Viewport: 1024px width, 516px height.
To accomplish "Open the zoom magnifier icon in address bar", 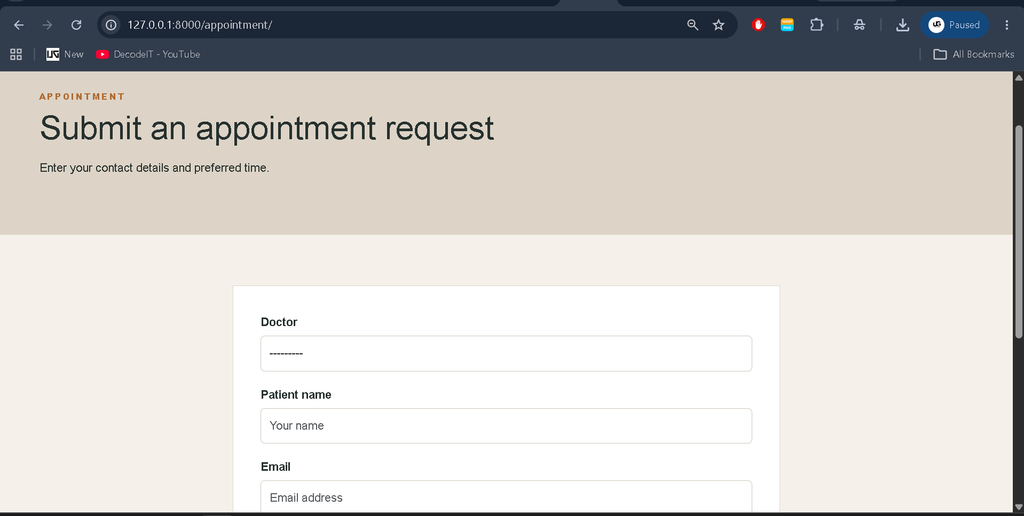I will pos(693,25).
